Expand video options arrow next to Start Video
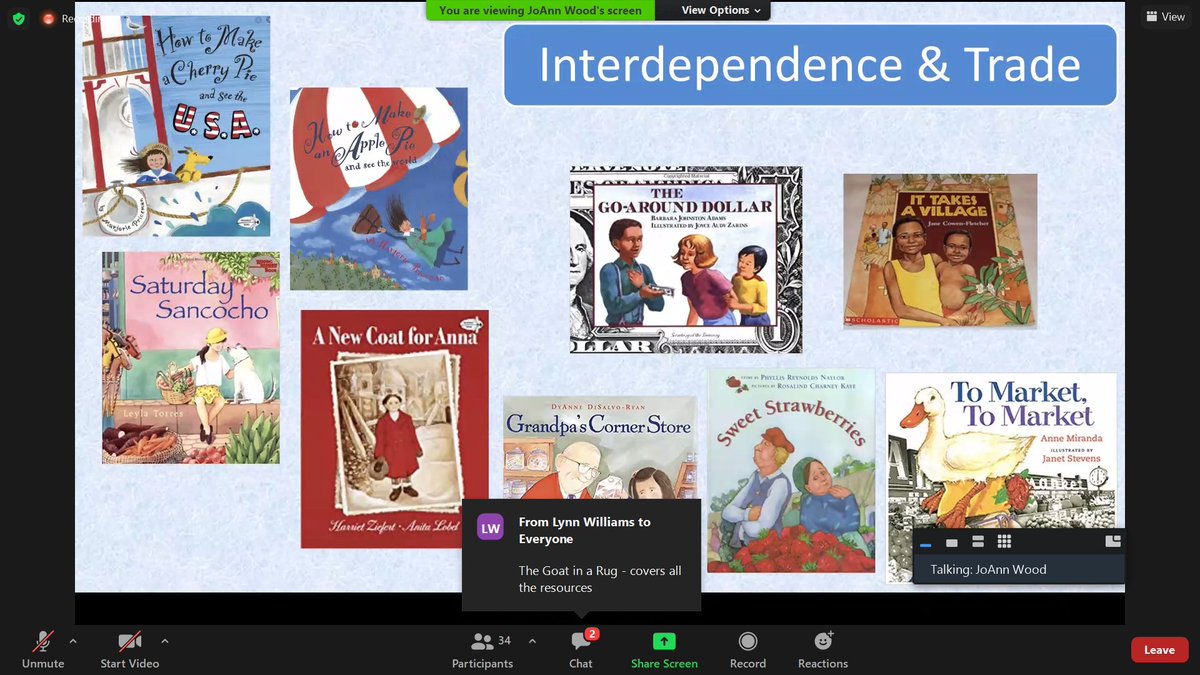 (165, 641)
